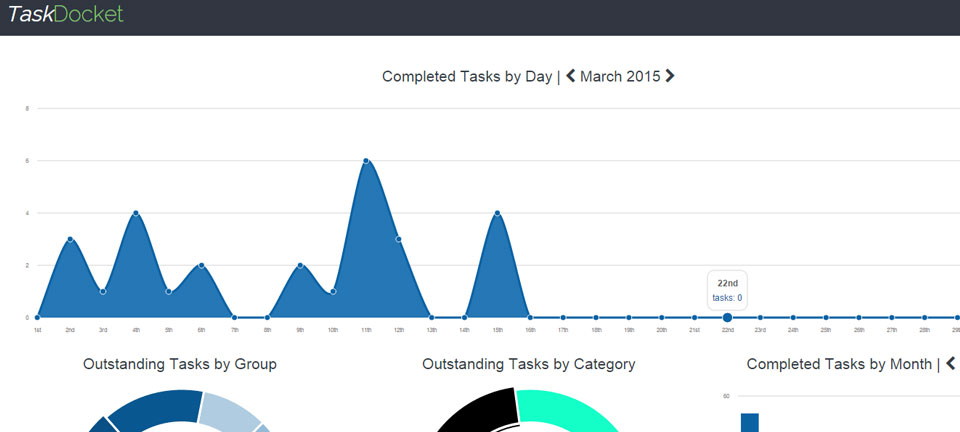Click the TaskDocket logo
The image size is (960, 432).
tap(66, 14)
